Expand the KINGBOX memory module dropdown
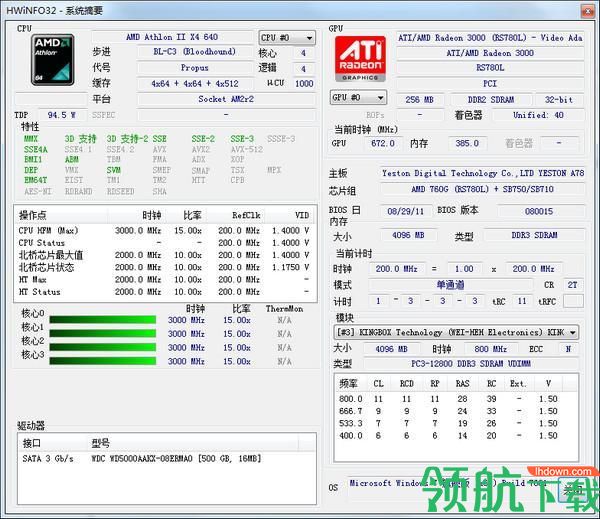Screen dimensions: 600x519 456,332
